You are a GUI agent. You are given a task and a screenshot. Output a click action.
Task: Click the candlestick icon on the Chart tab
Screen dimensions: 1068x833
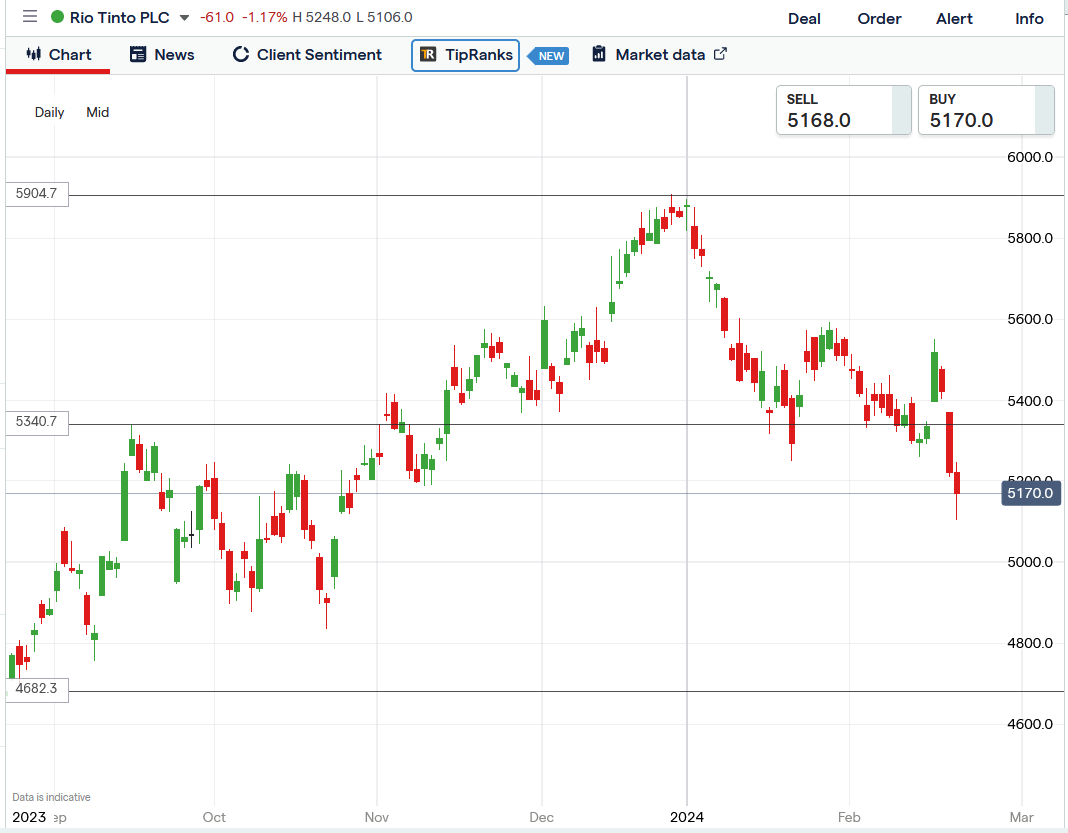[x=33, y=54]
